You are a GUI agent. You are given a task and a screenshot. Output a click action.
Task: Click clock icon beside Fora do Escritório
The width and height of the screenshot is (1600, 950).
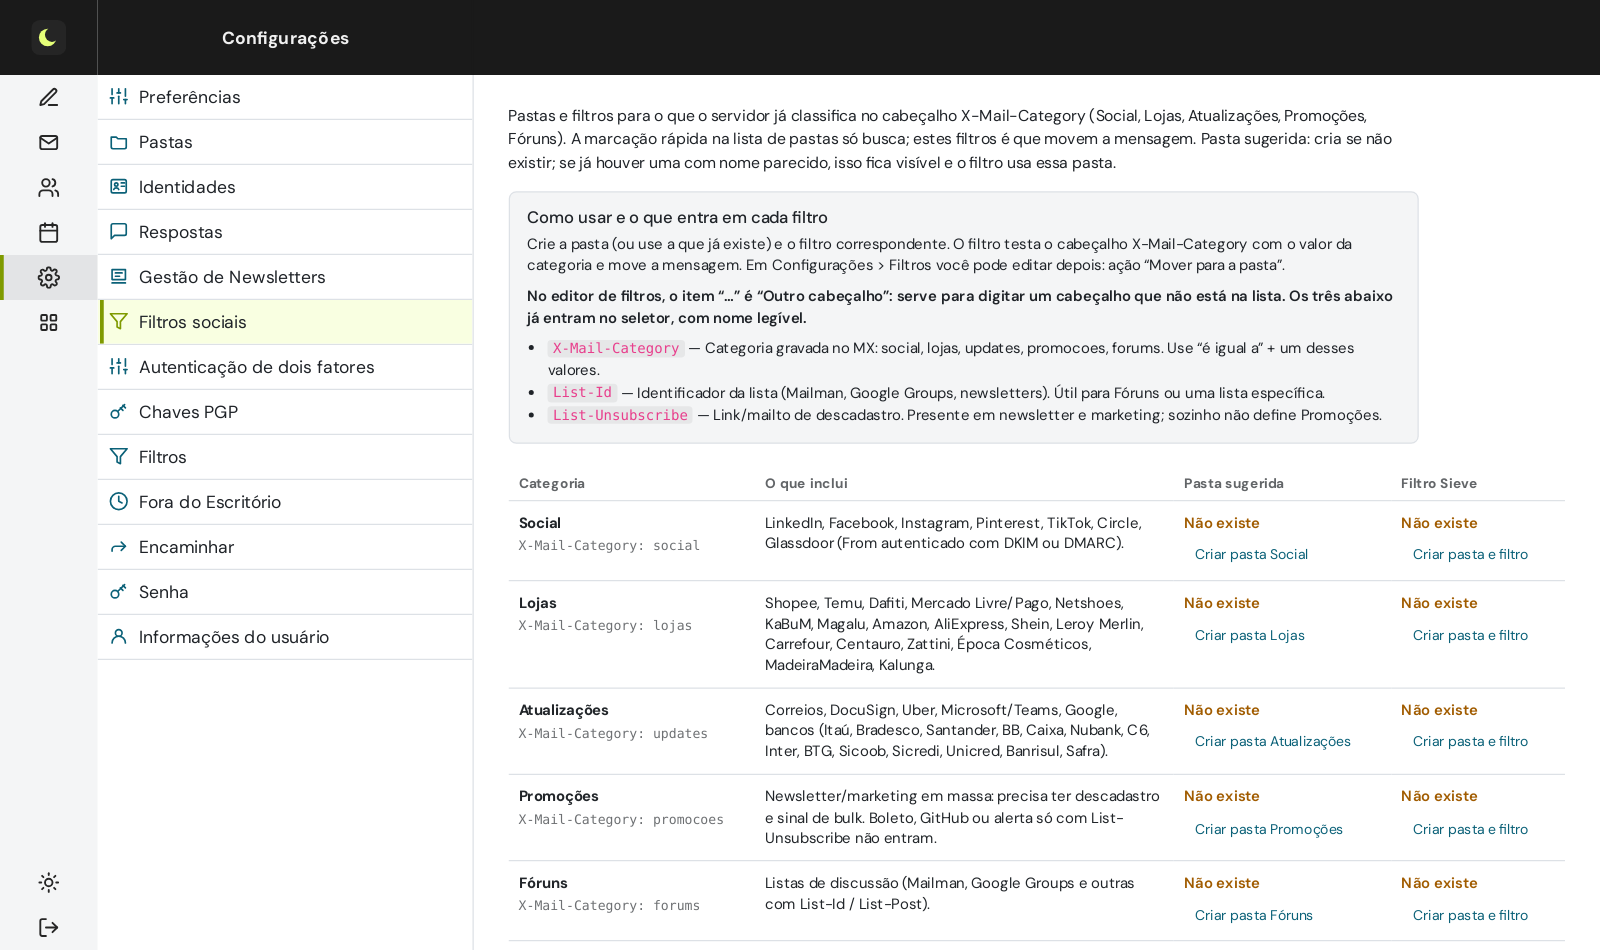tap(119, 502)
